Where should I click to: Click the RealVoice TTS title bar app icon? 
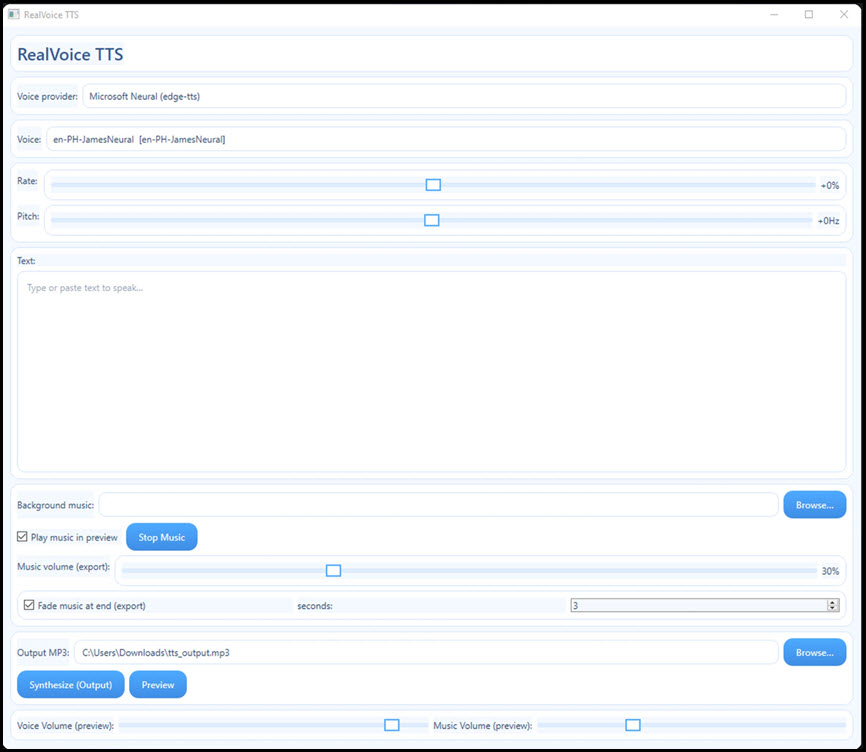14,14
